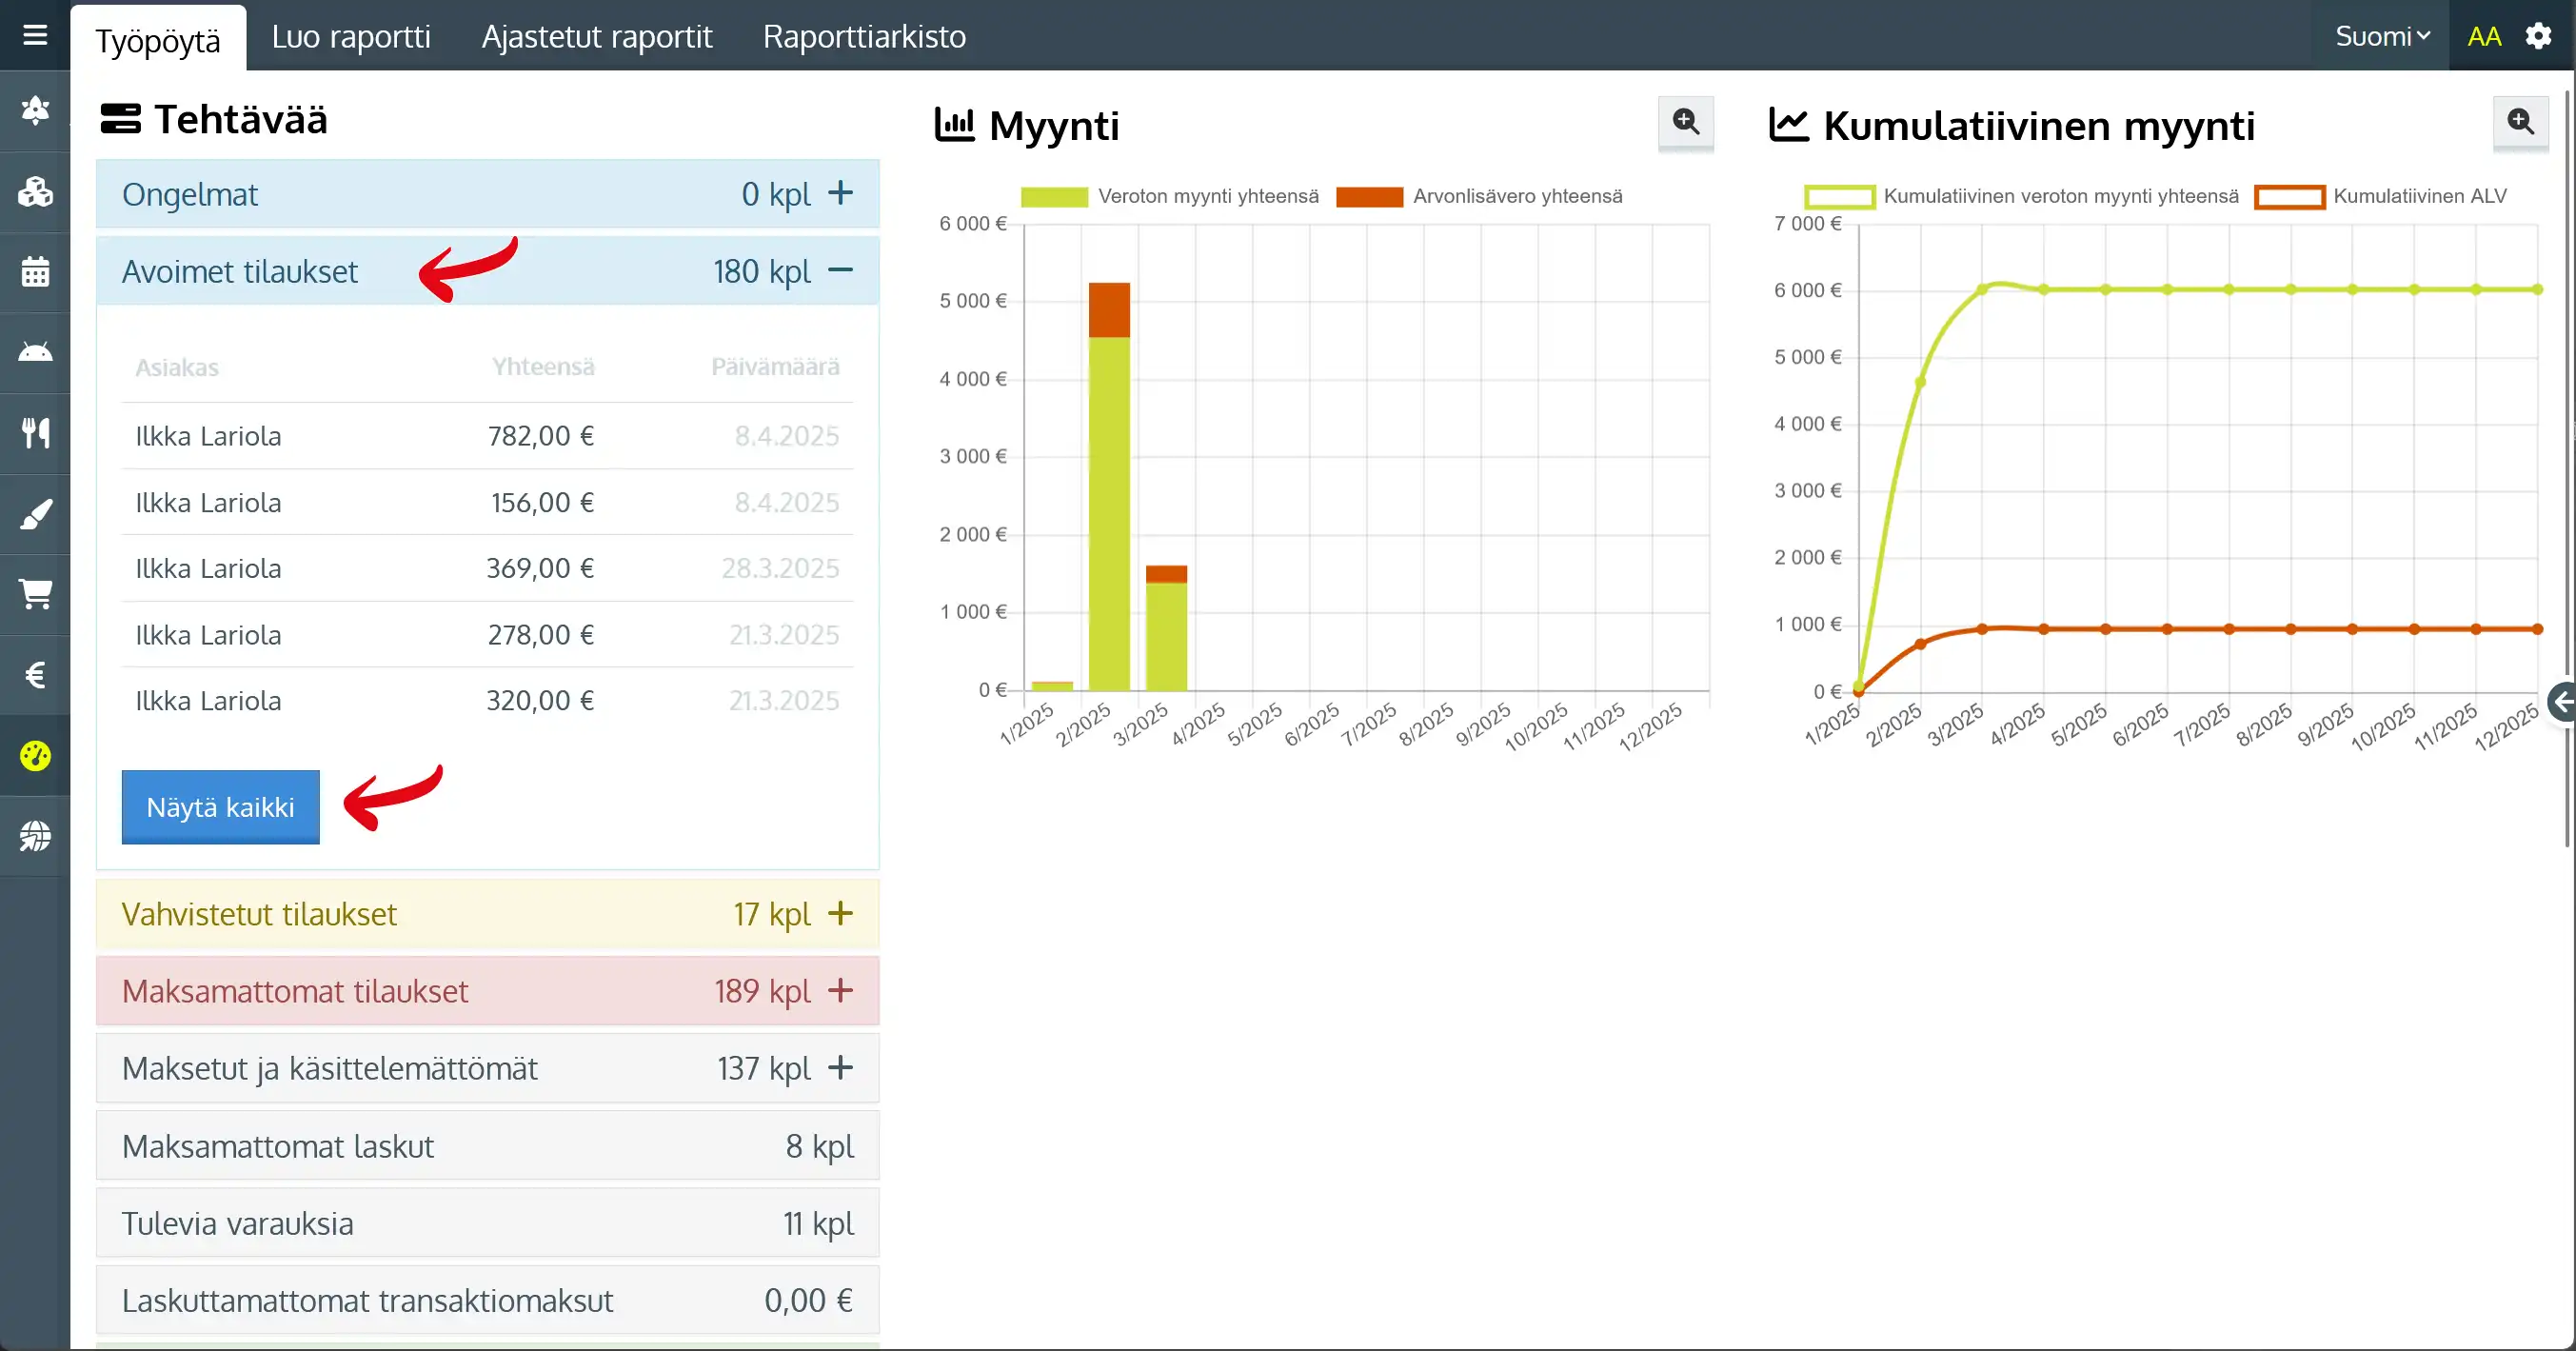Open the Raporttiarkisto tab

pyautogui.click(x=864, y=36)
